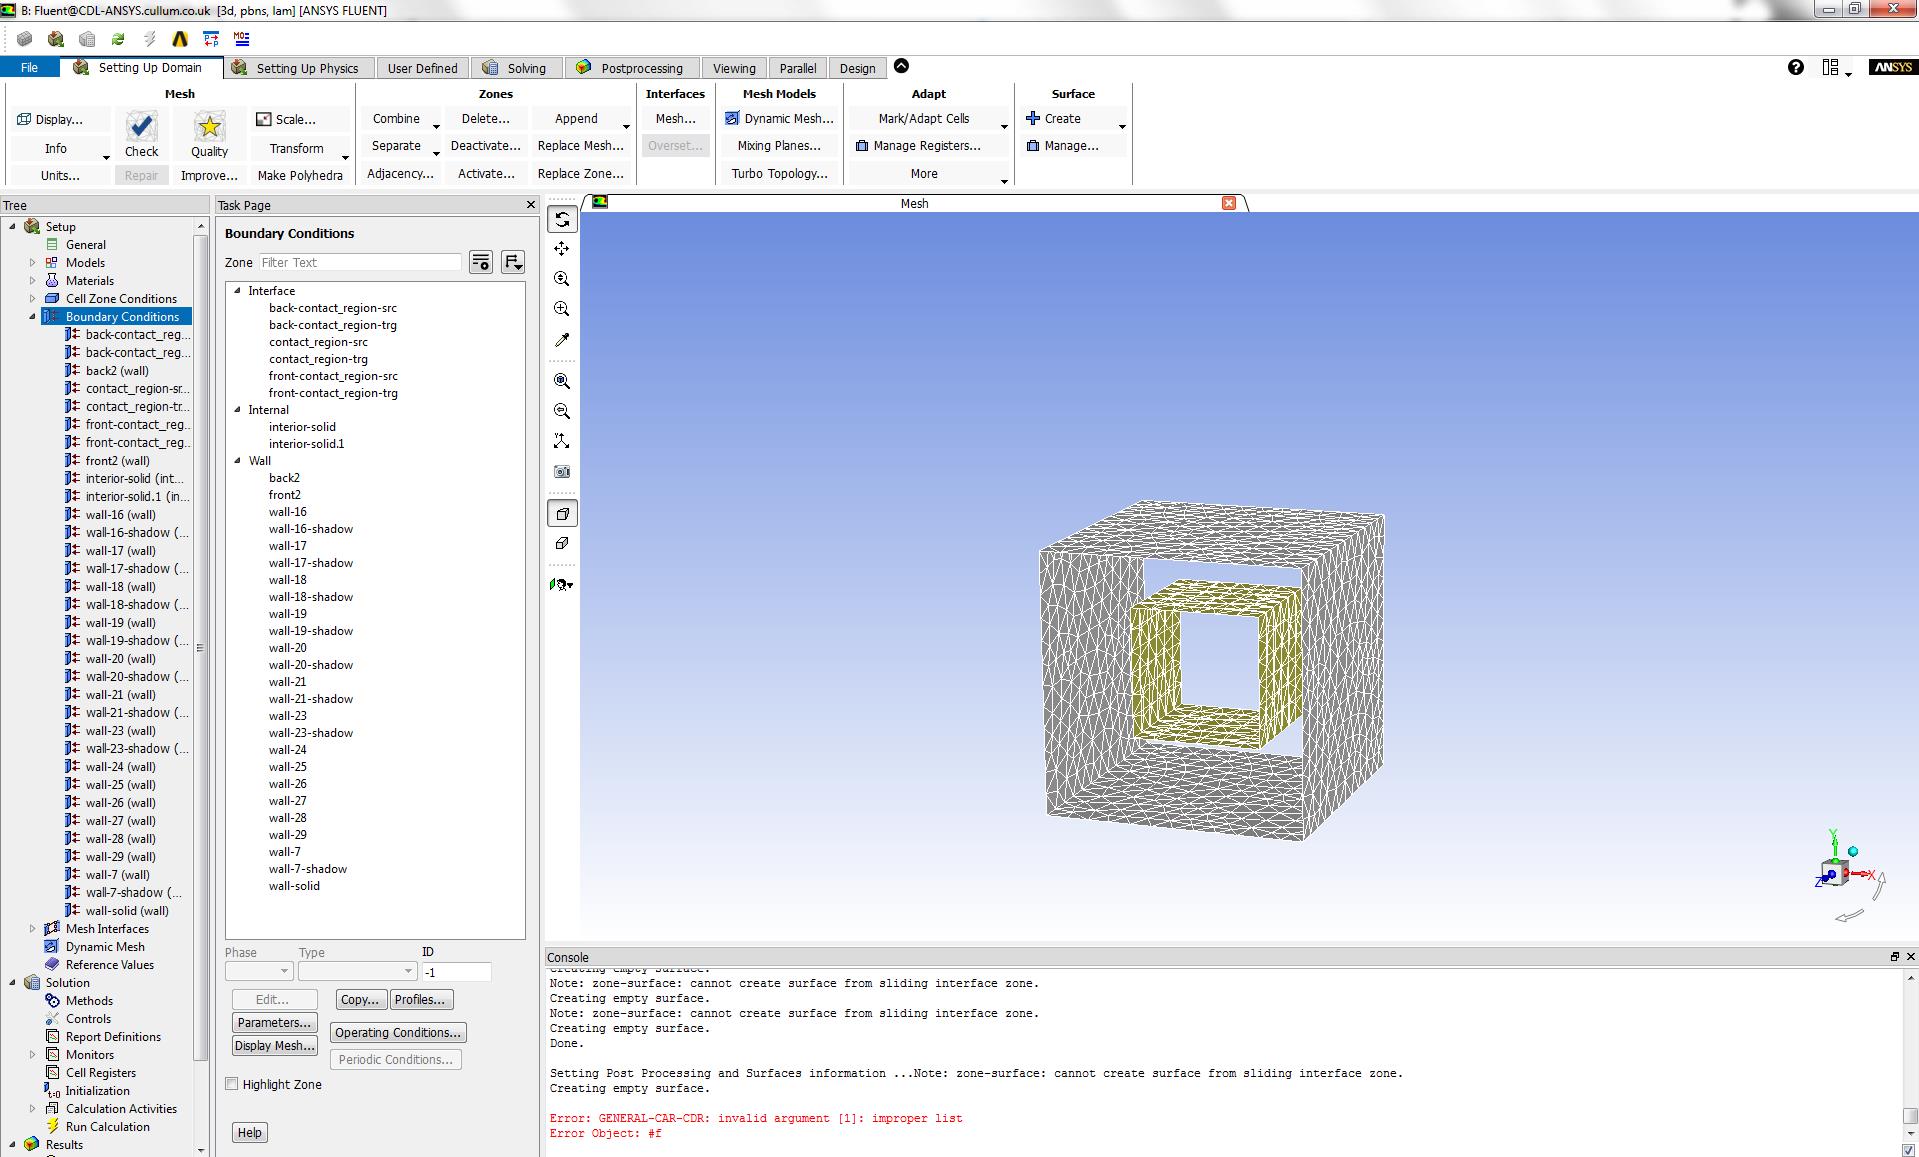Collapse the Boundary Conditions tree node

32,317
